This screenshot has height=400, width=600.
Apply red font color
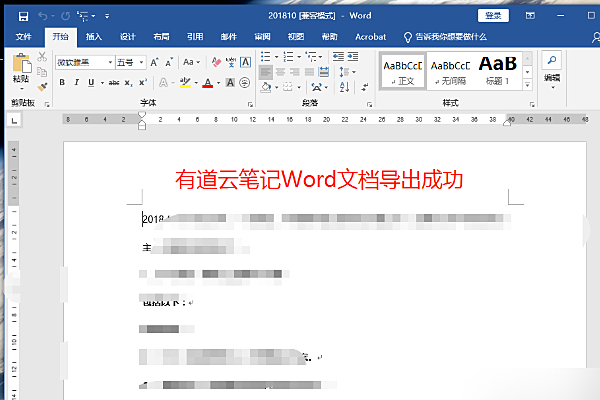pyautogui.click(x=207, y=83)
